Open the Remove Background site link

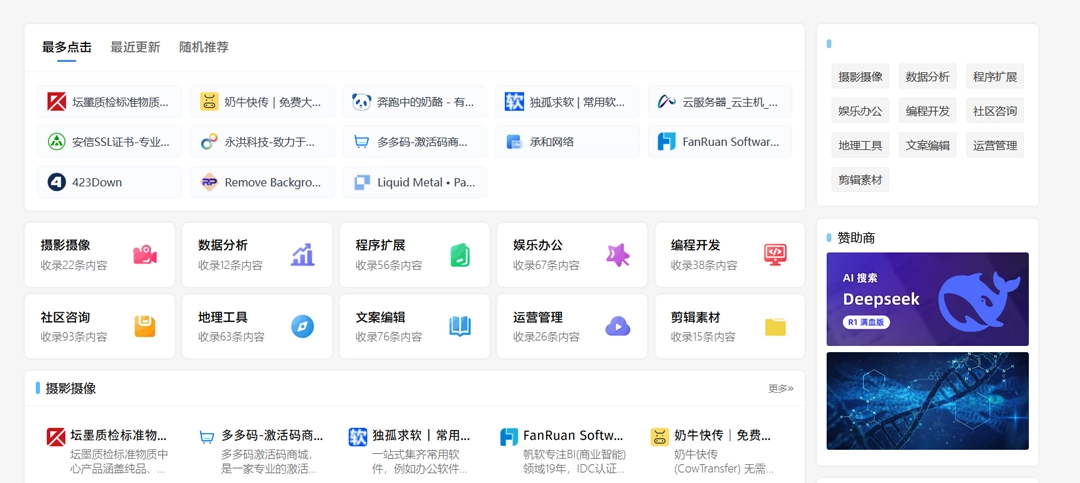(x=262, y=182)
